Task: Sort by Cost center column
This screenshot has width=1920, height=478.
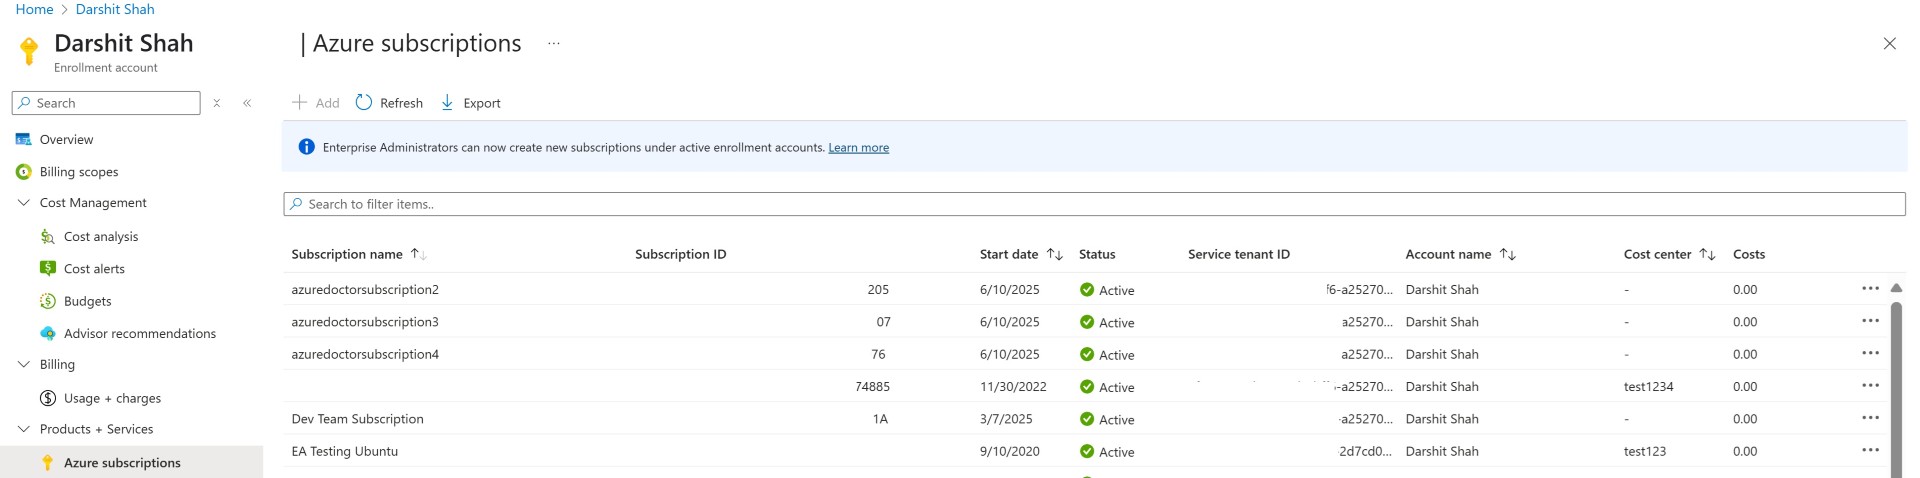Action: [x=1670, y=254]
